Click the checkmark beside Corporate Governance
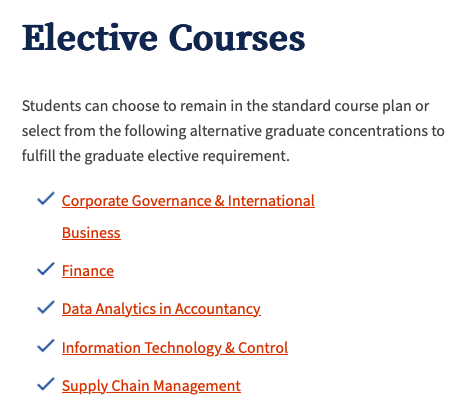 (x=46, y=199)
